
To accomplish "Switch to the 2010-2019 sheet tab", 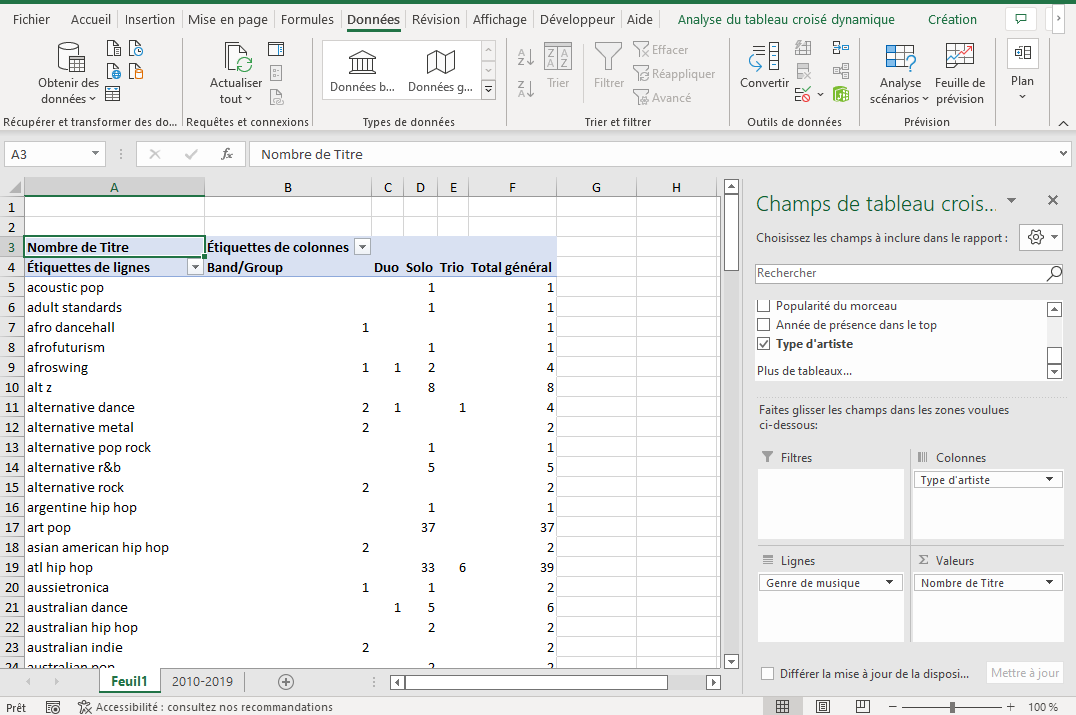I will pyautogui.click(x=202, y=681).
